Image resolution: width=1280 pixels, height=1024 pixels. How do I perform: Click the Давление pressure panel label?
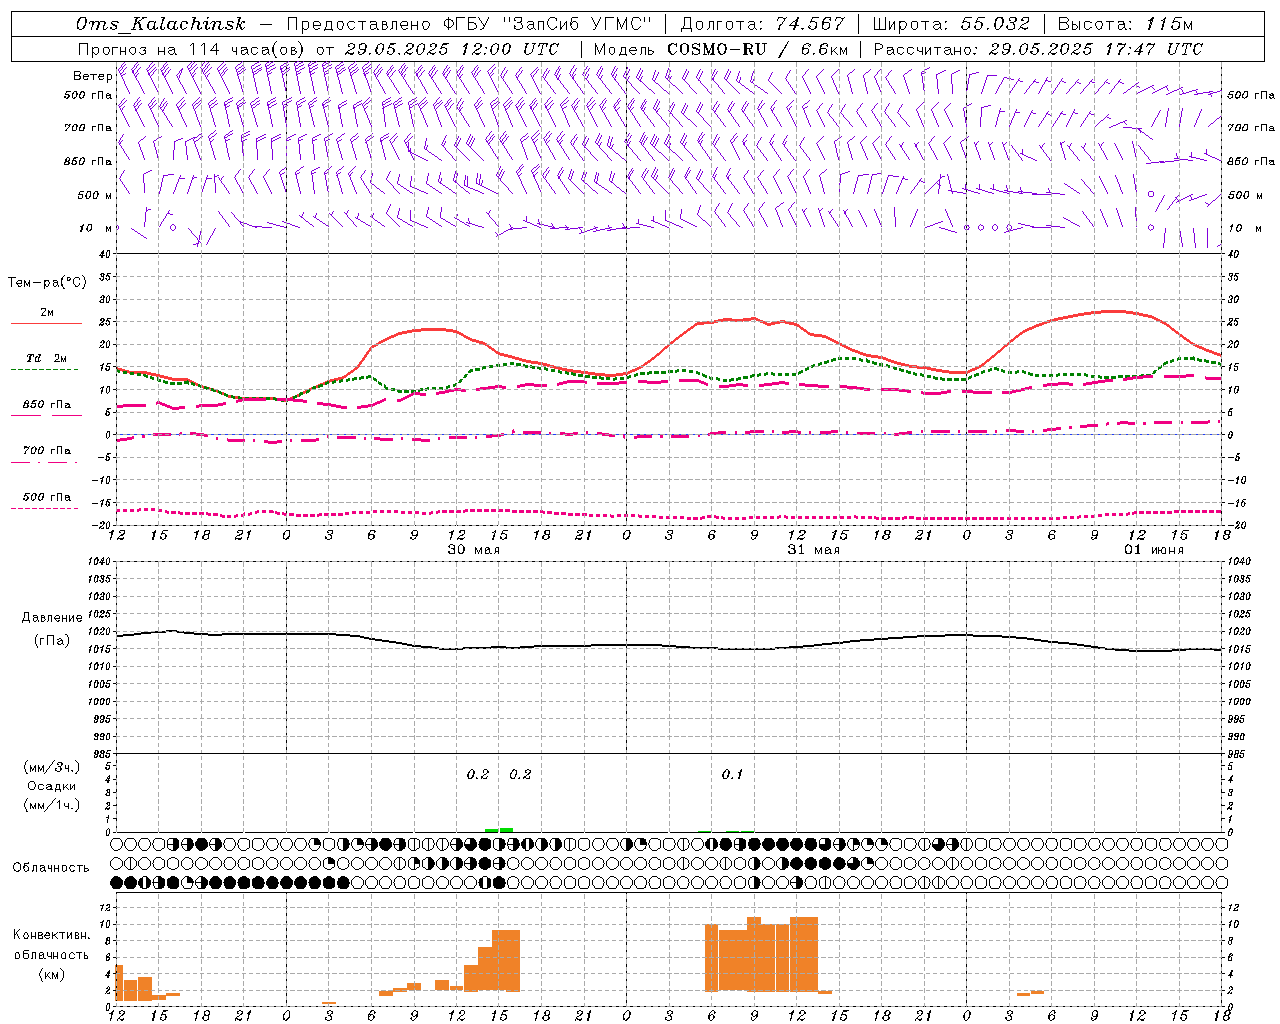(52, 618)
